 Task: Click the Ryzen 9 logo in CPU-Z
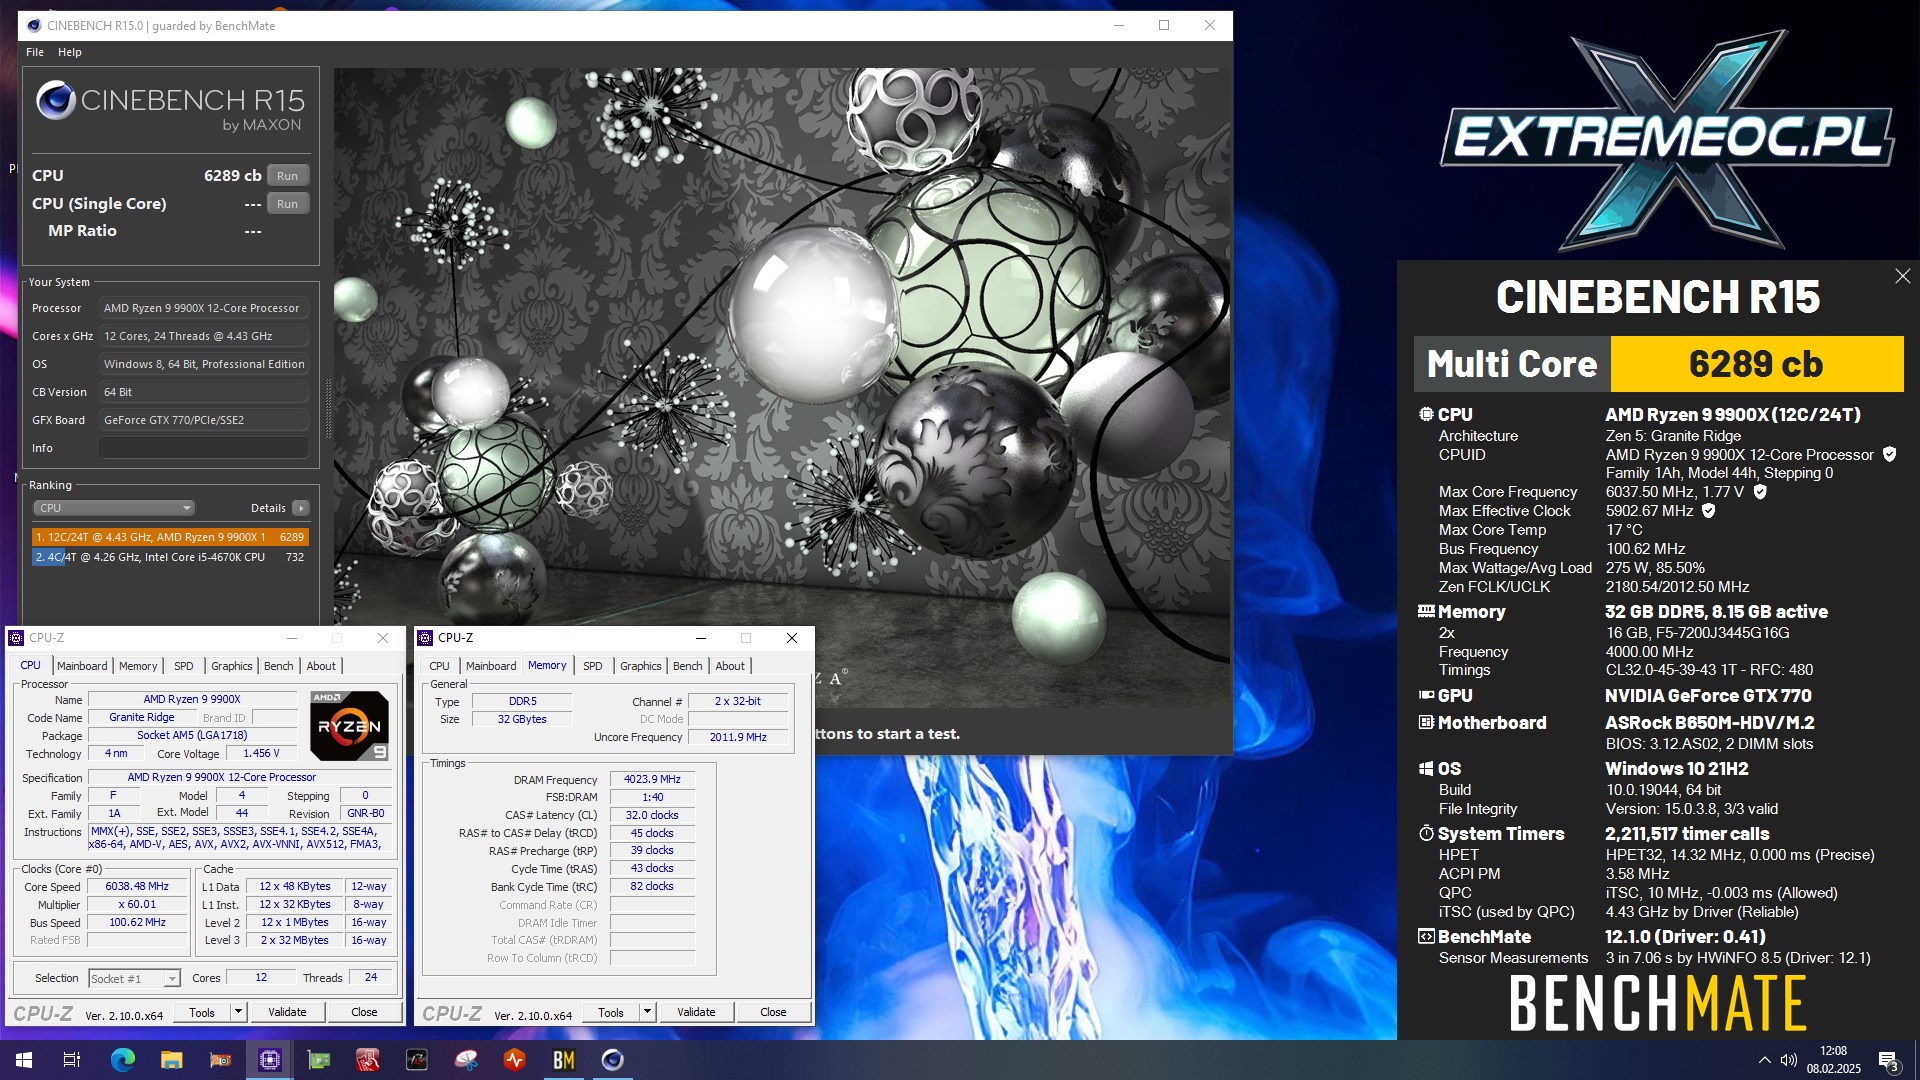click(x=349, y=725)
